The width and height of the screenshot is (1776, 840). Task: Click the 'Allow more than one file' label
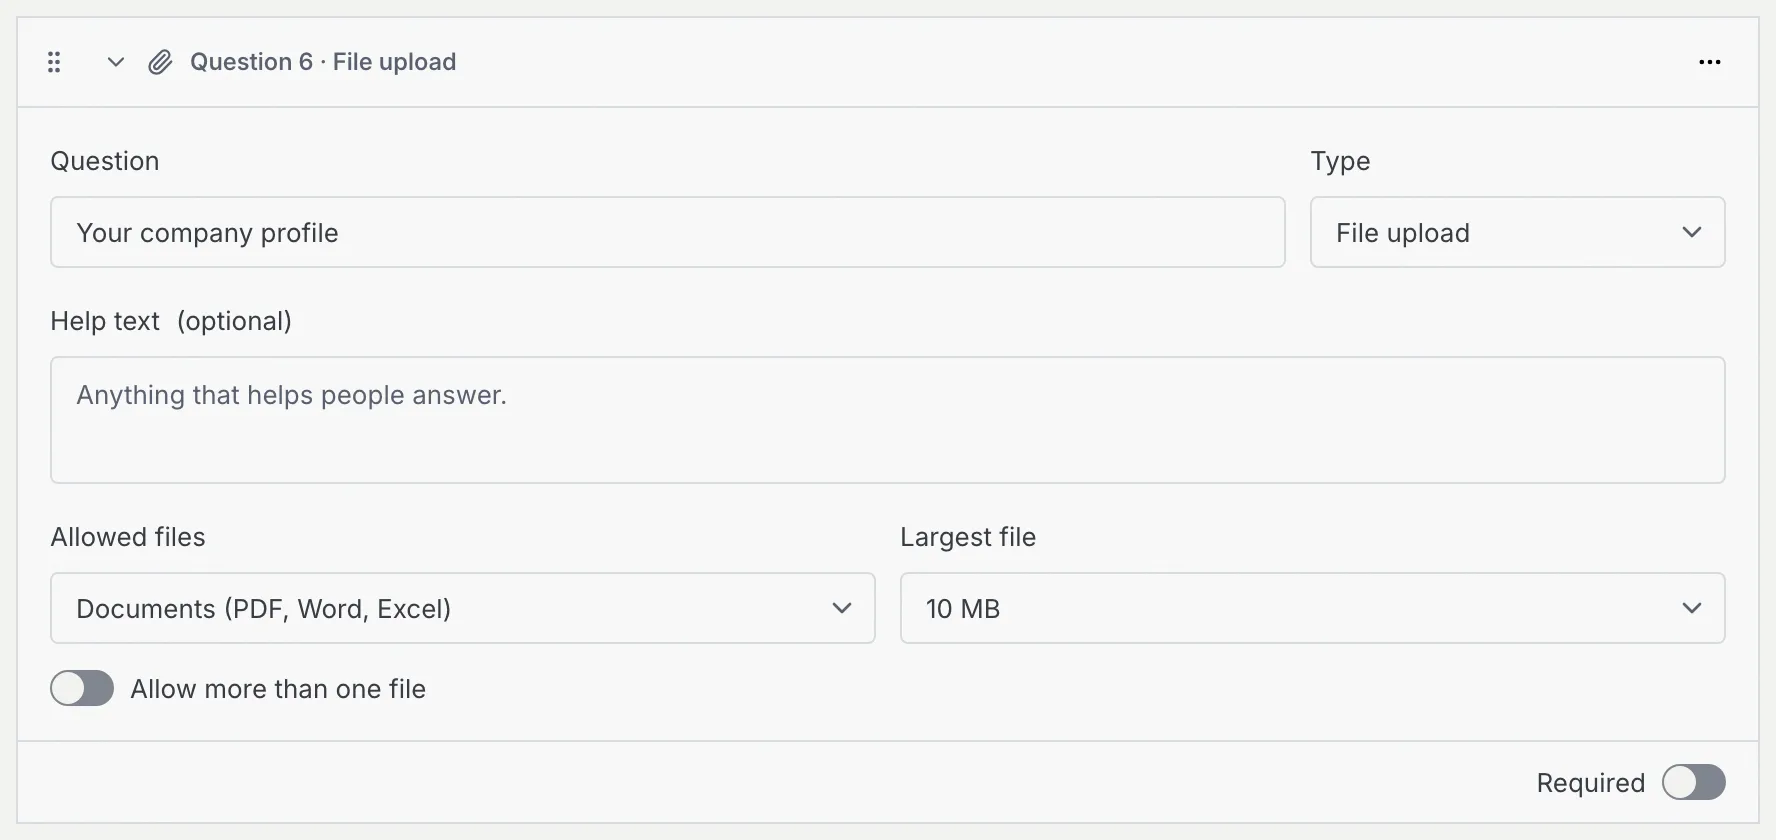point(278,689)
